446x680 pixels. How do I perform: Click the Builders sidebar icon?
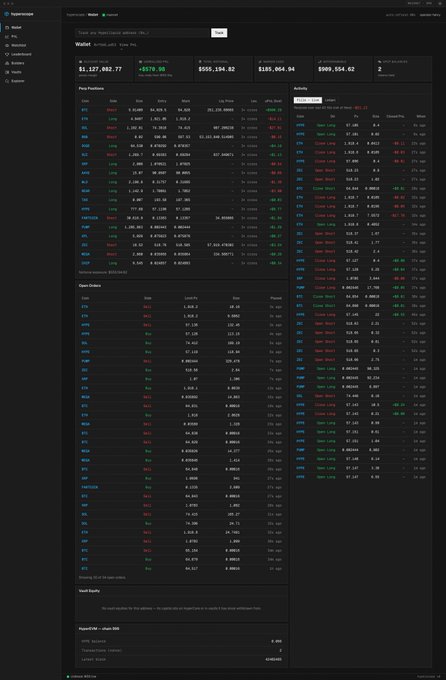[x=7, y=63]
